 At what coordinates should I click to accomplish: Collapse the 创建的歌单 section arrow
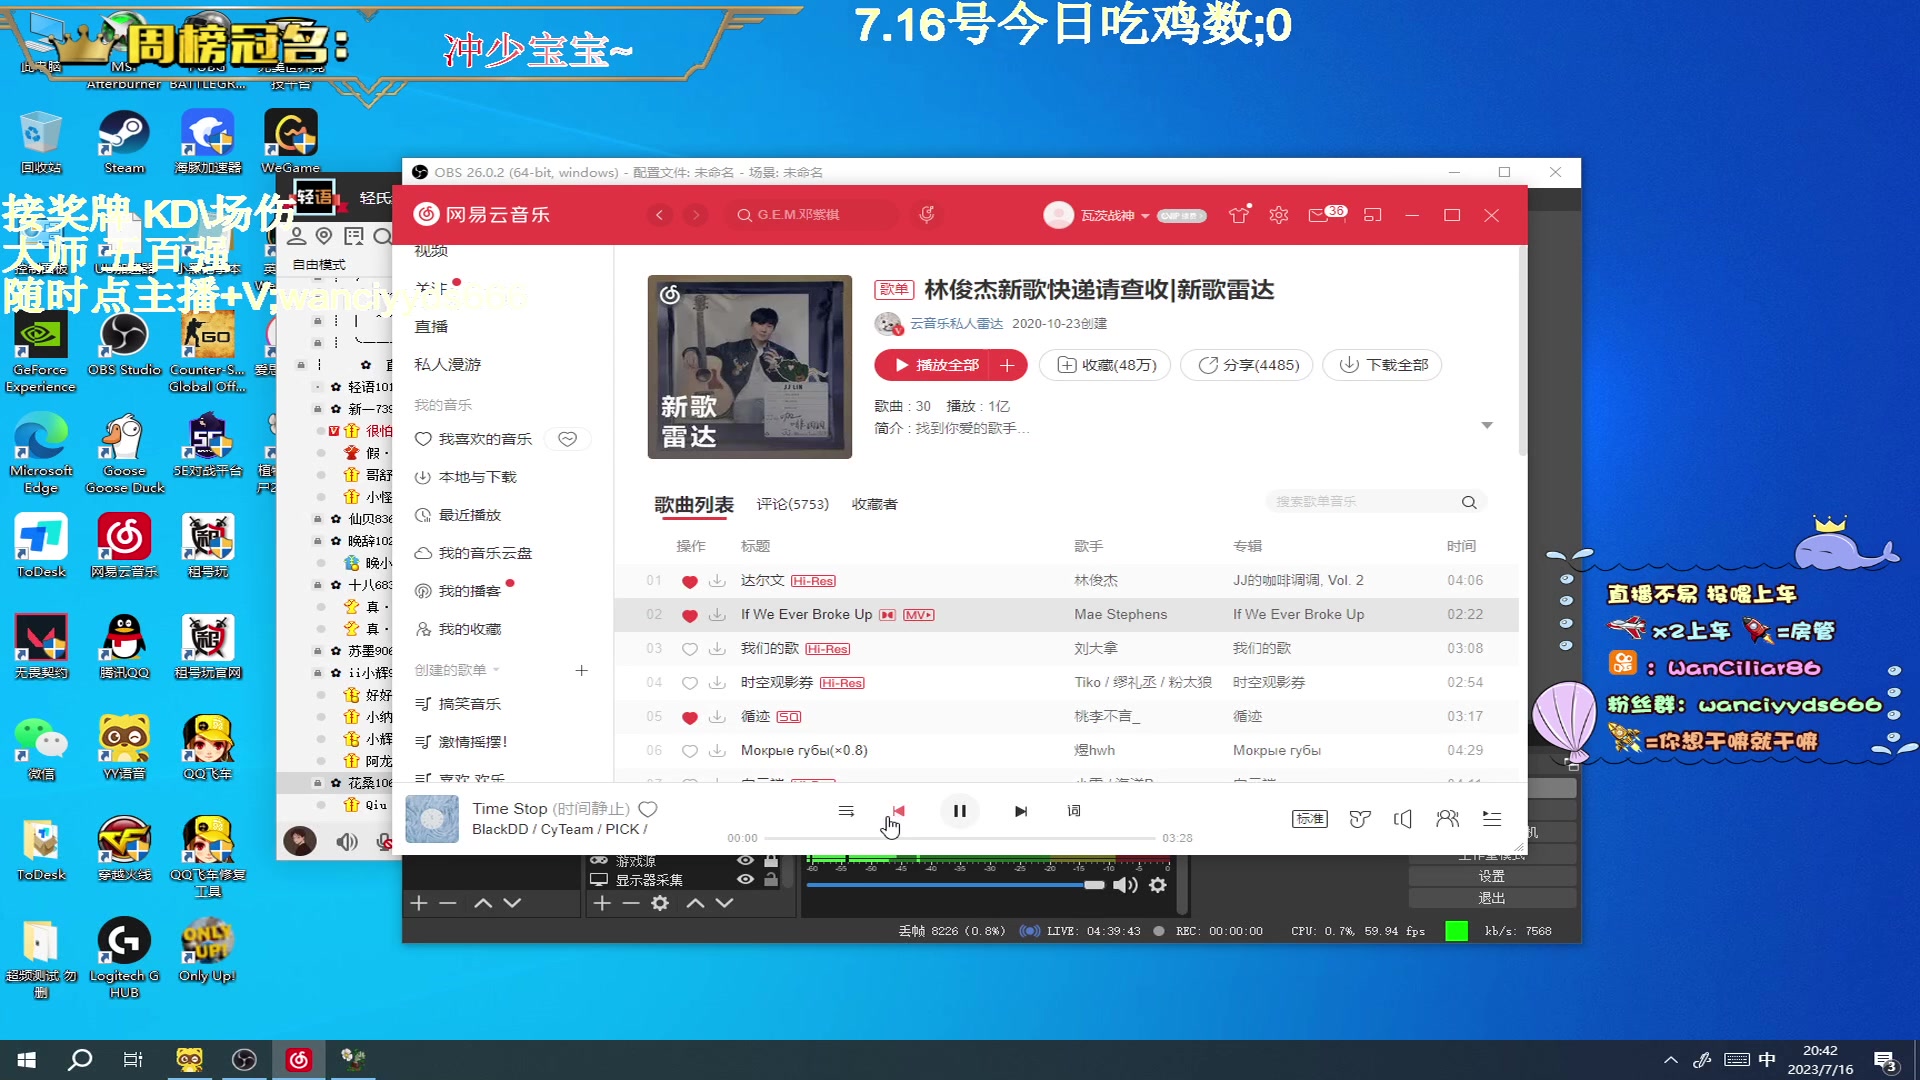click(x=496, y=670)
